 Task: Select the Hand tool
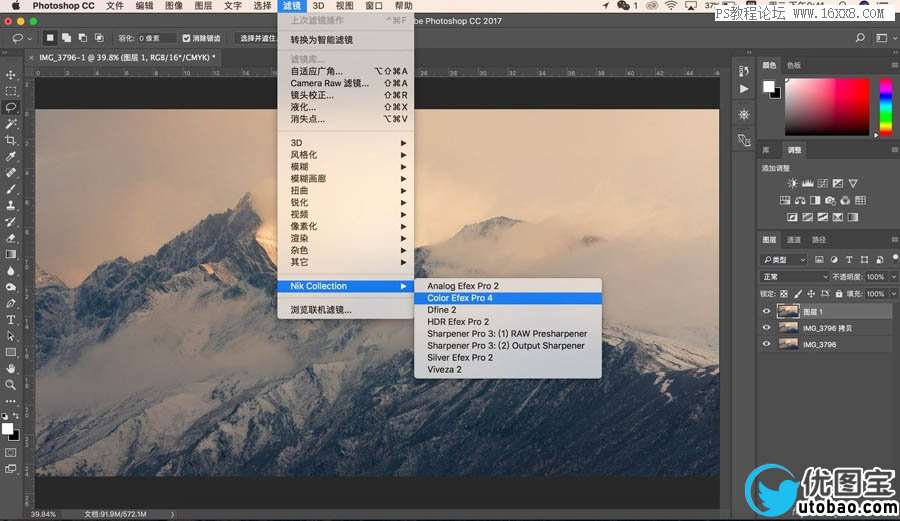point(10,368)
